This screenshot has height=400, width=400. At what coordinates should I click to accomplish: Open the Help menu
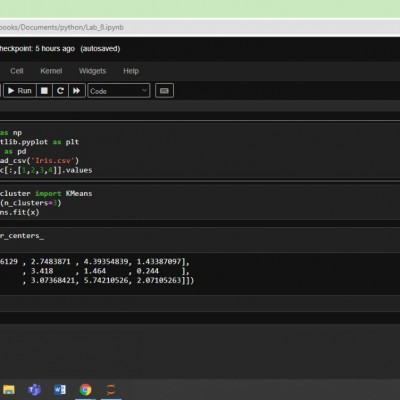coord(131,71)
